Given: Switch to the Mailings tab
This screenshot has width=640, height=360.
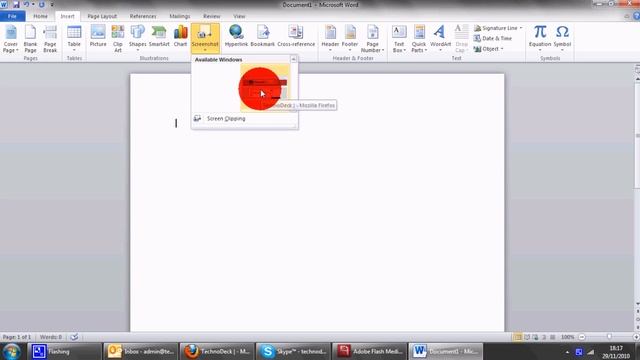Looking at the screenshot, I should click(x=180, y=16).
